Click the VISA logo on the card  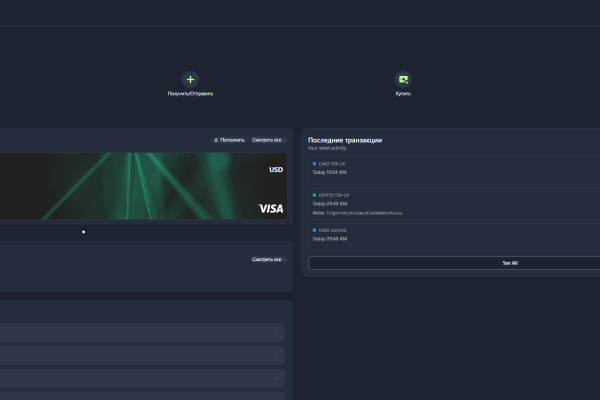click(271, 209)
